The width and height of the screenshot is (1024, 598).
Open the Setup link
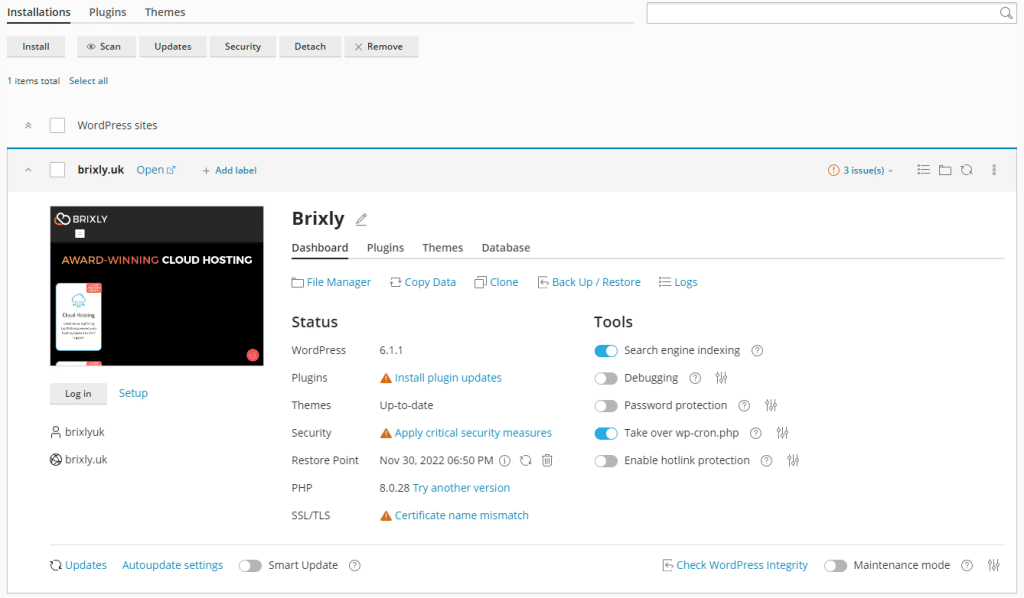[x=133, y=393]
